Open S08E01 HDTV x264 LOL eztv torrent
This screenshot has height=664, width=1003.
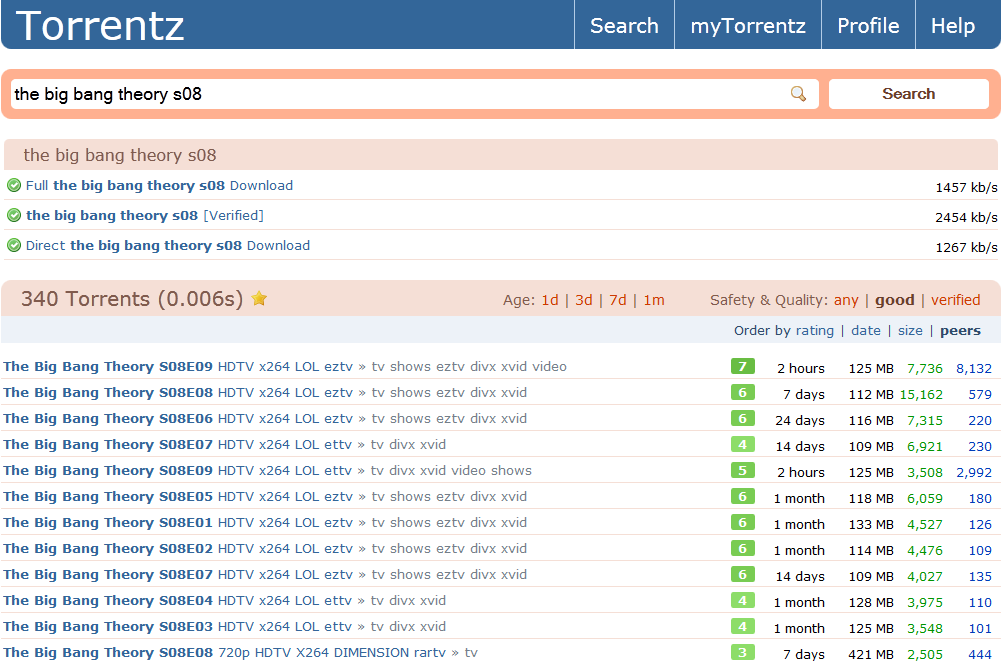178,523
